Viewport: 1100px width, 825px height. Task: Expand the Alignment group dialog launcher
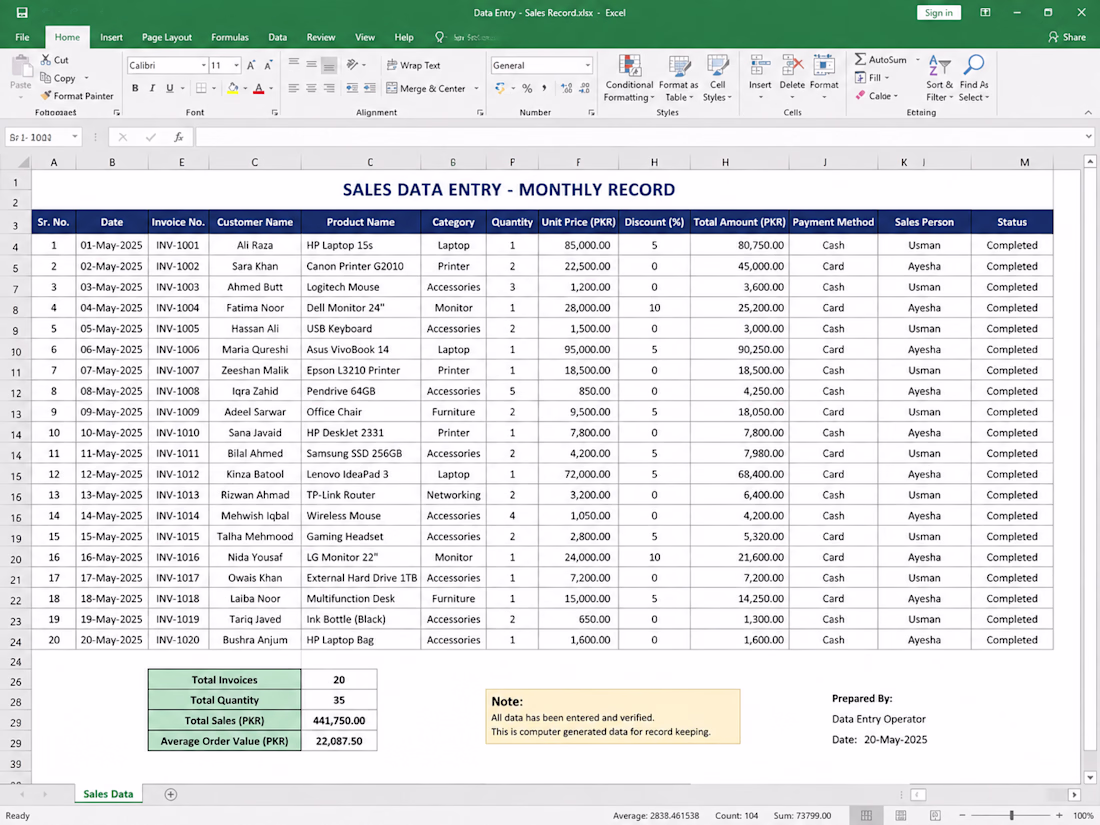point(480,112)
